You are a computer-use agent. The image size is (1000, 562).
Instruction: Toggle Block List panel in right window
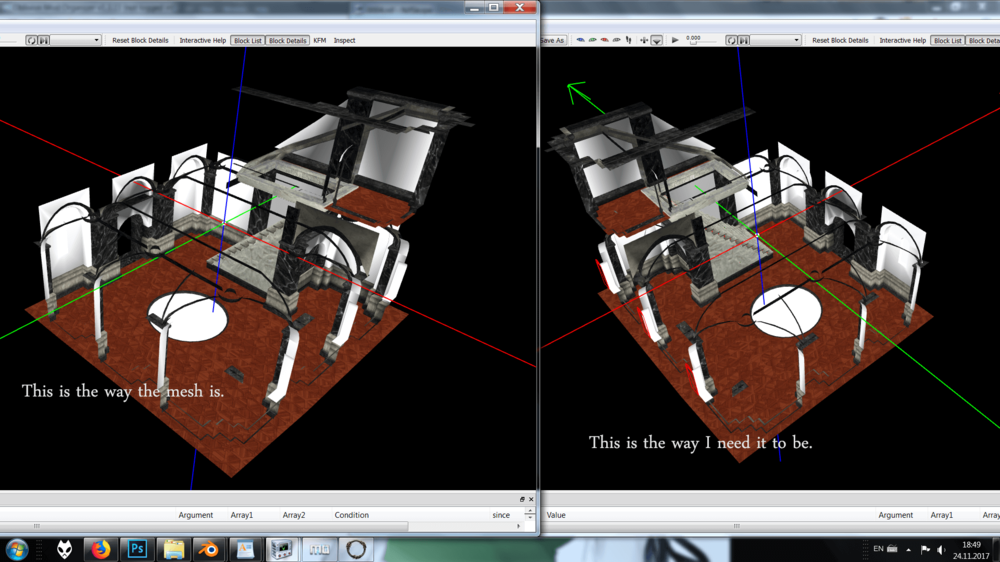(948, 40)
